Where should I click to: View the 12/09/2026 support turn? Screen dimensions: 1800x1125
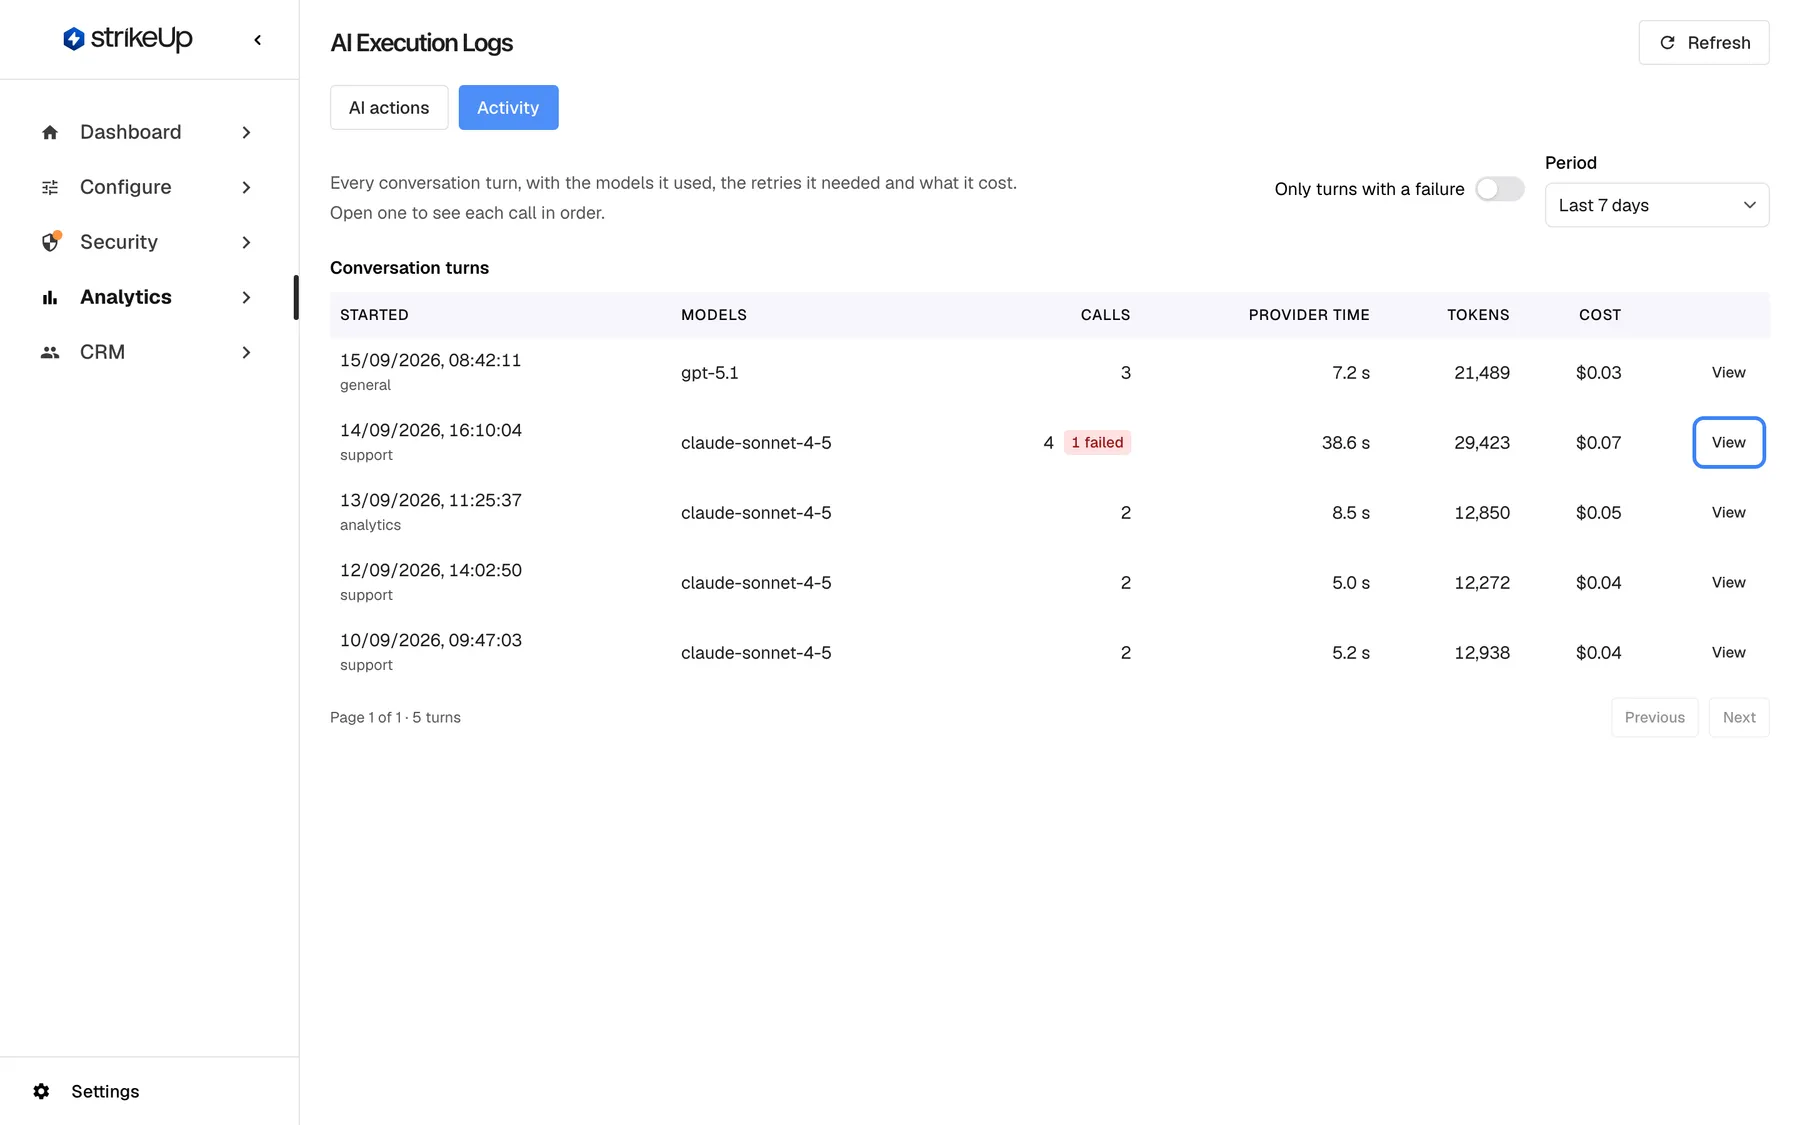(x=1728, y=582)
